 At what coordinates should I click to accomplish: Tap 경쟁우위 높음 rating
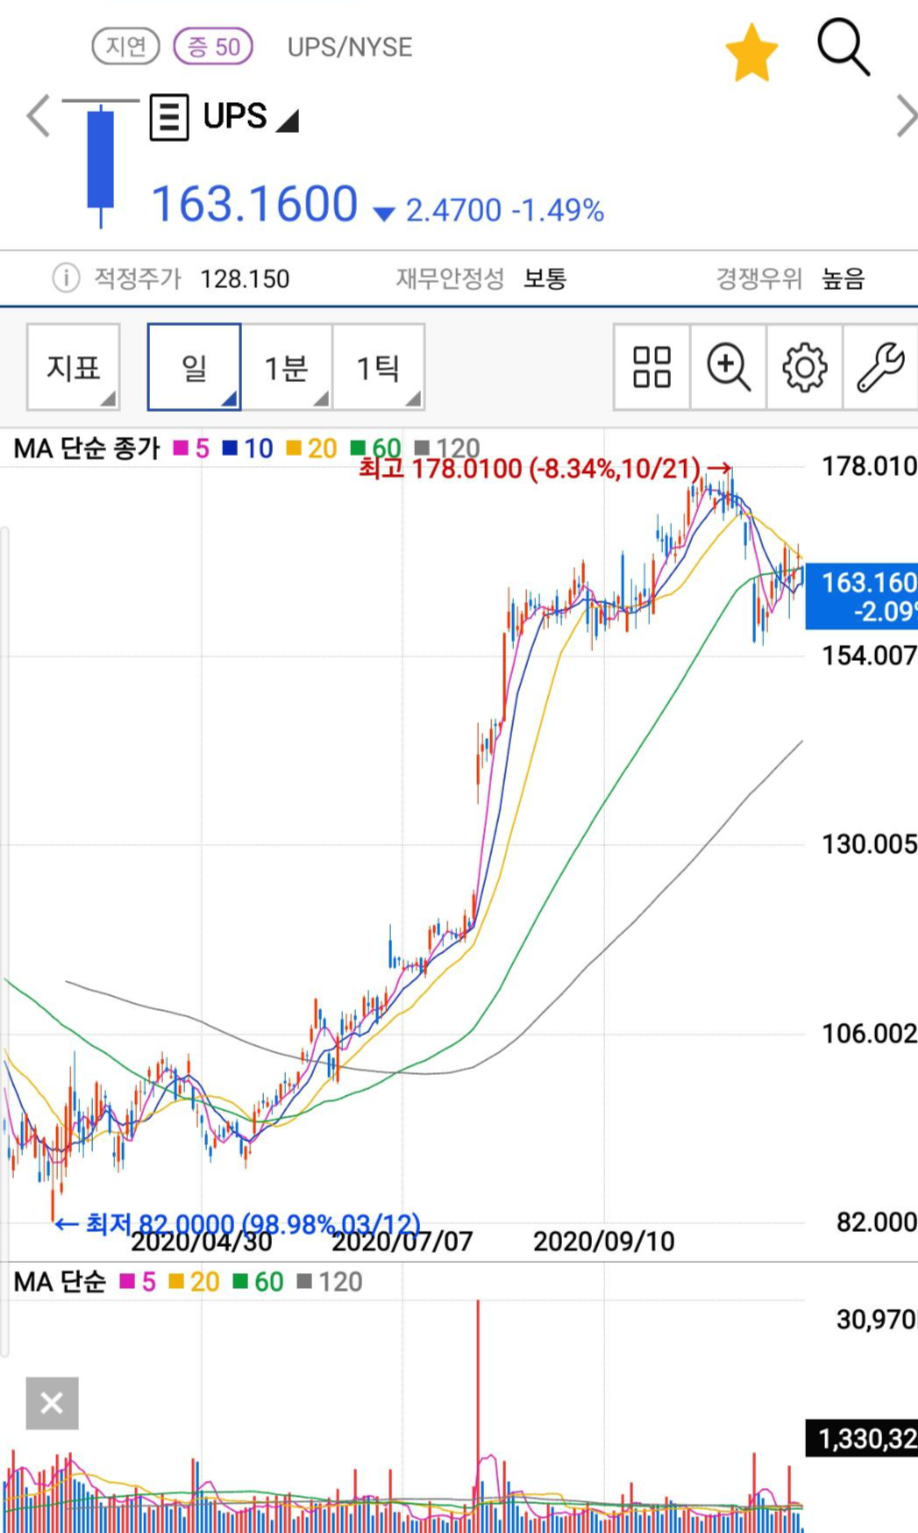[x=790, y=278]
